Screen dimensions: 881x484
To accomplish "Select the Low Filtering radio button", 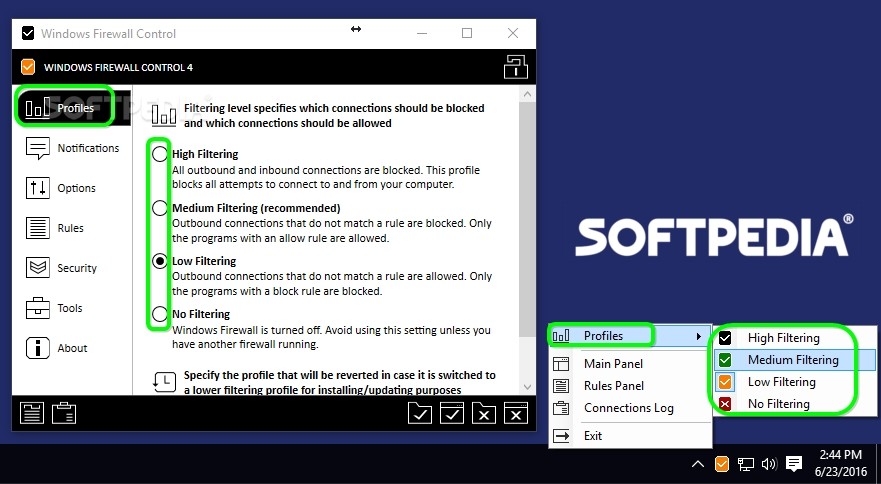I will (160, 261).
